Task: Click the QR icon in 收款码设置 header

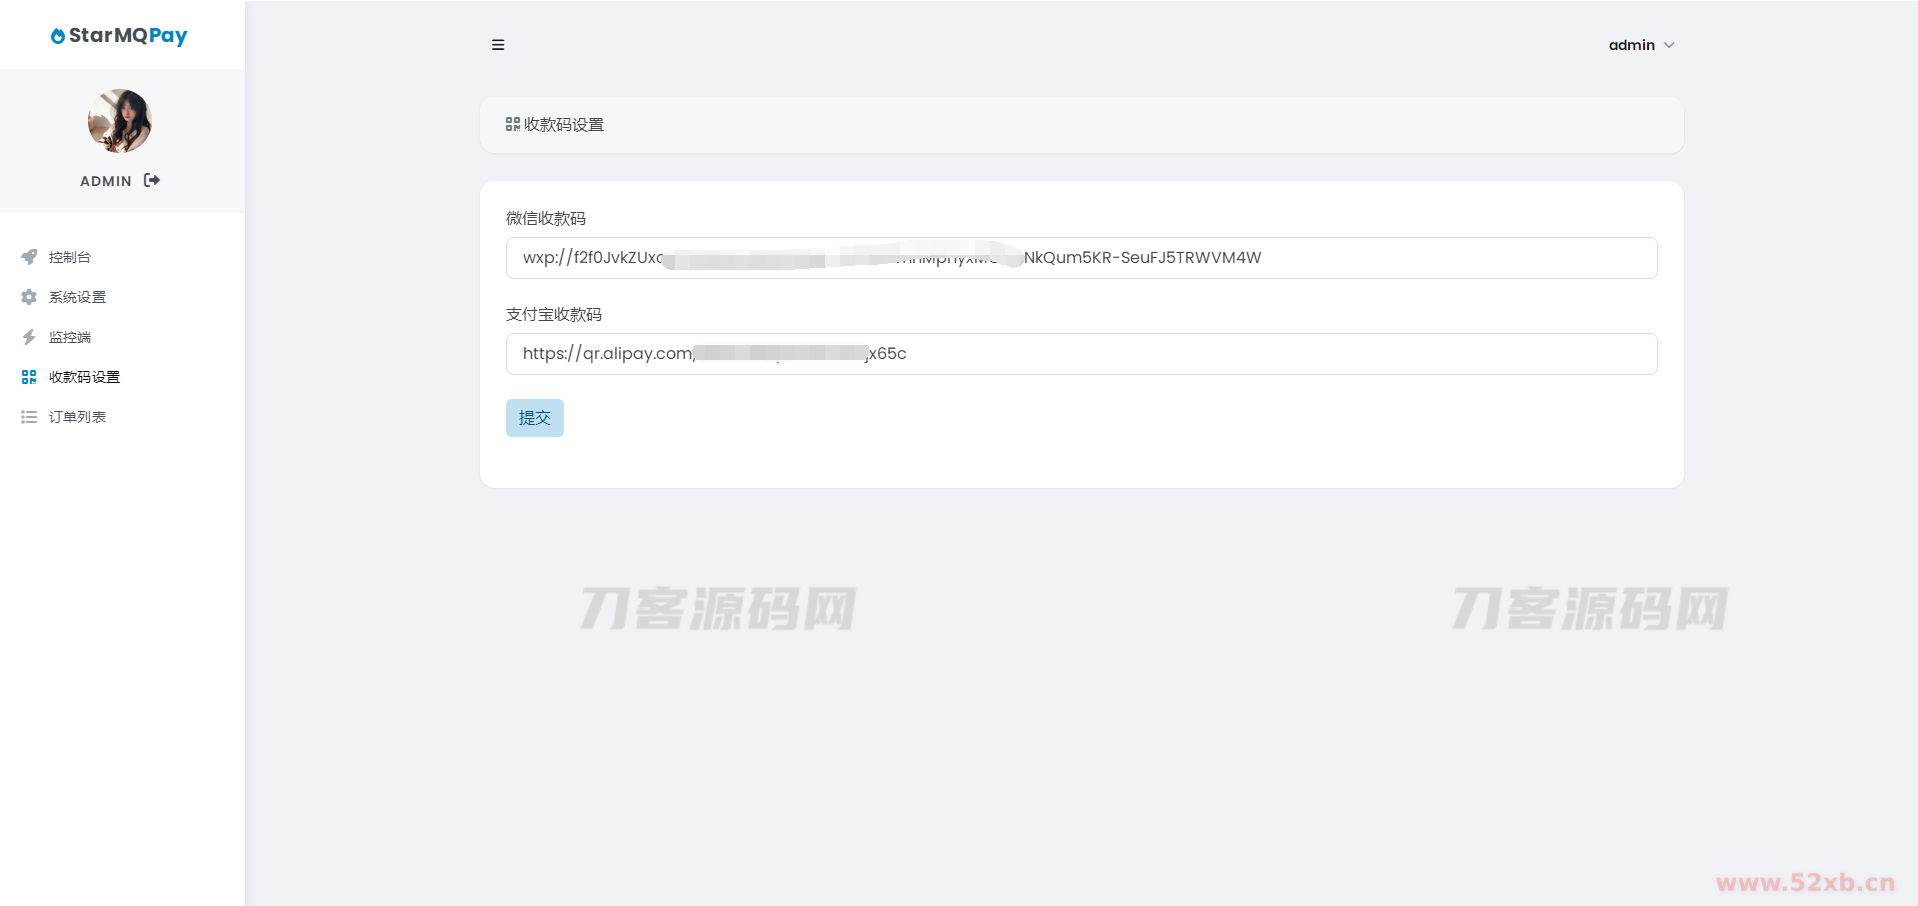Action: [513, 124]
